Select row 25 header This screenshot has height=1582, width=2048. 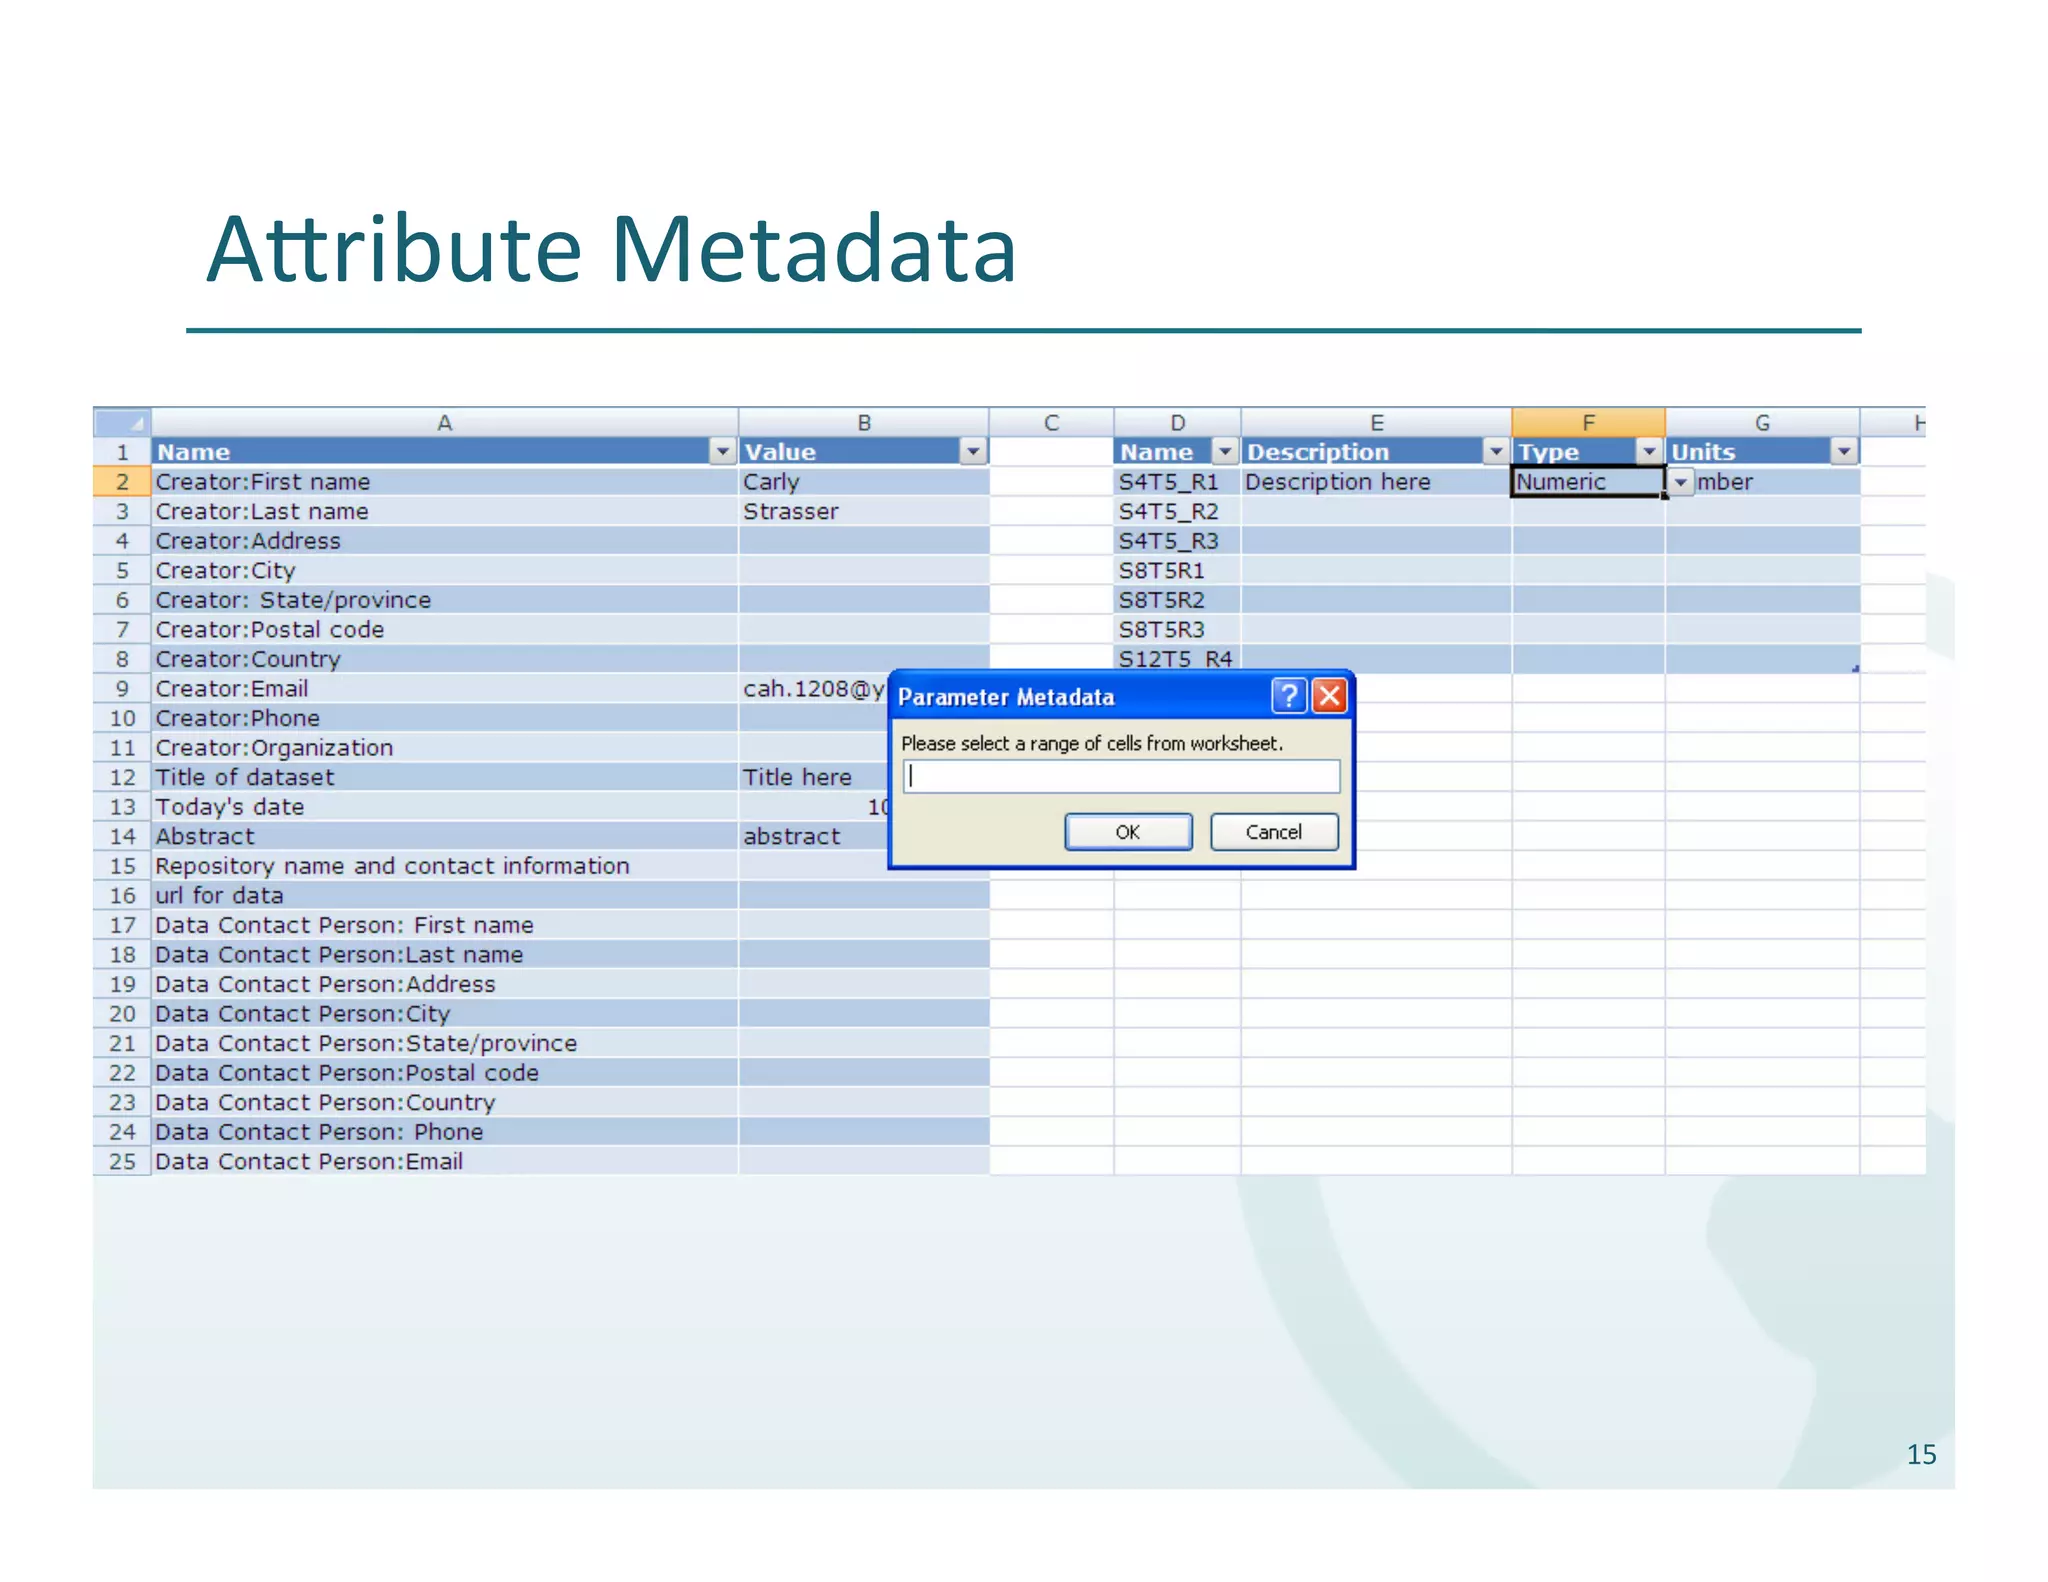click(122, 1161)
